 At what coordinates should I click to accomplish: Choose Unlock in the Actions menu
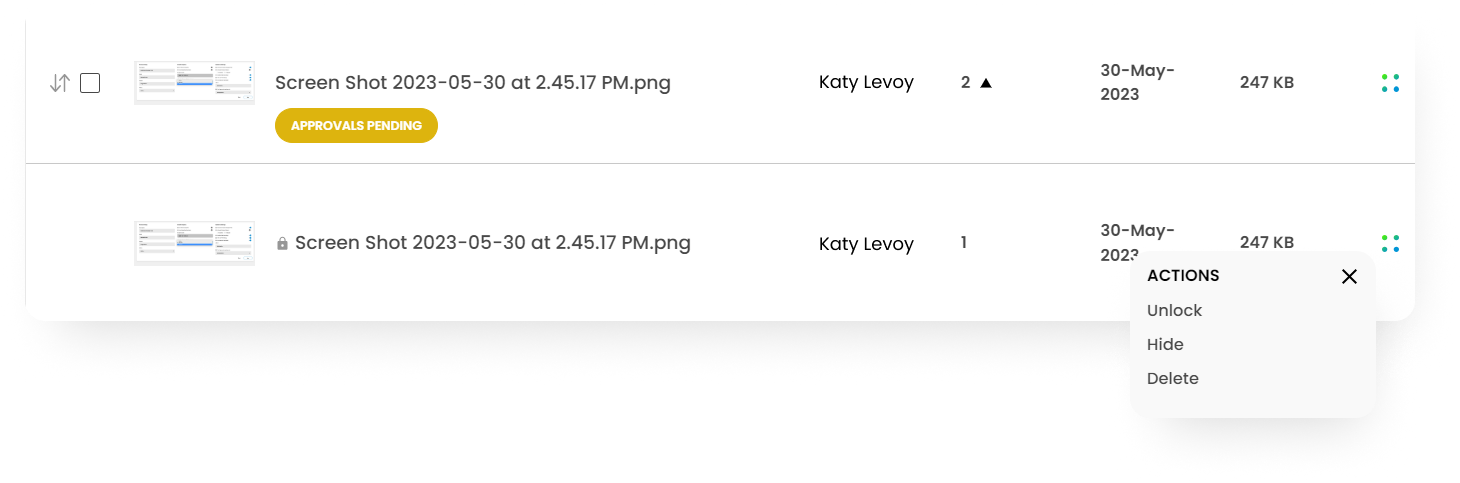coord(1174,311)
